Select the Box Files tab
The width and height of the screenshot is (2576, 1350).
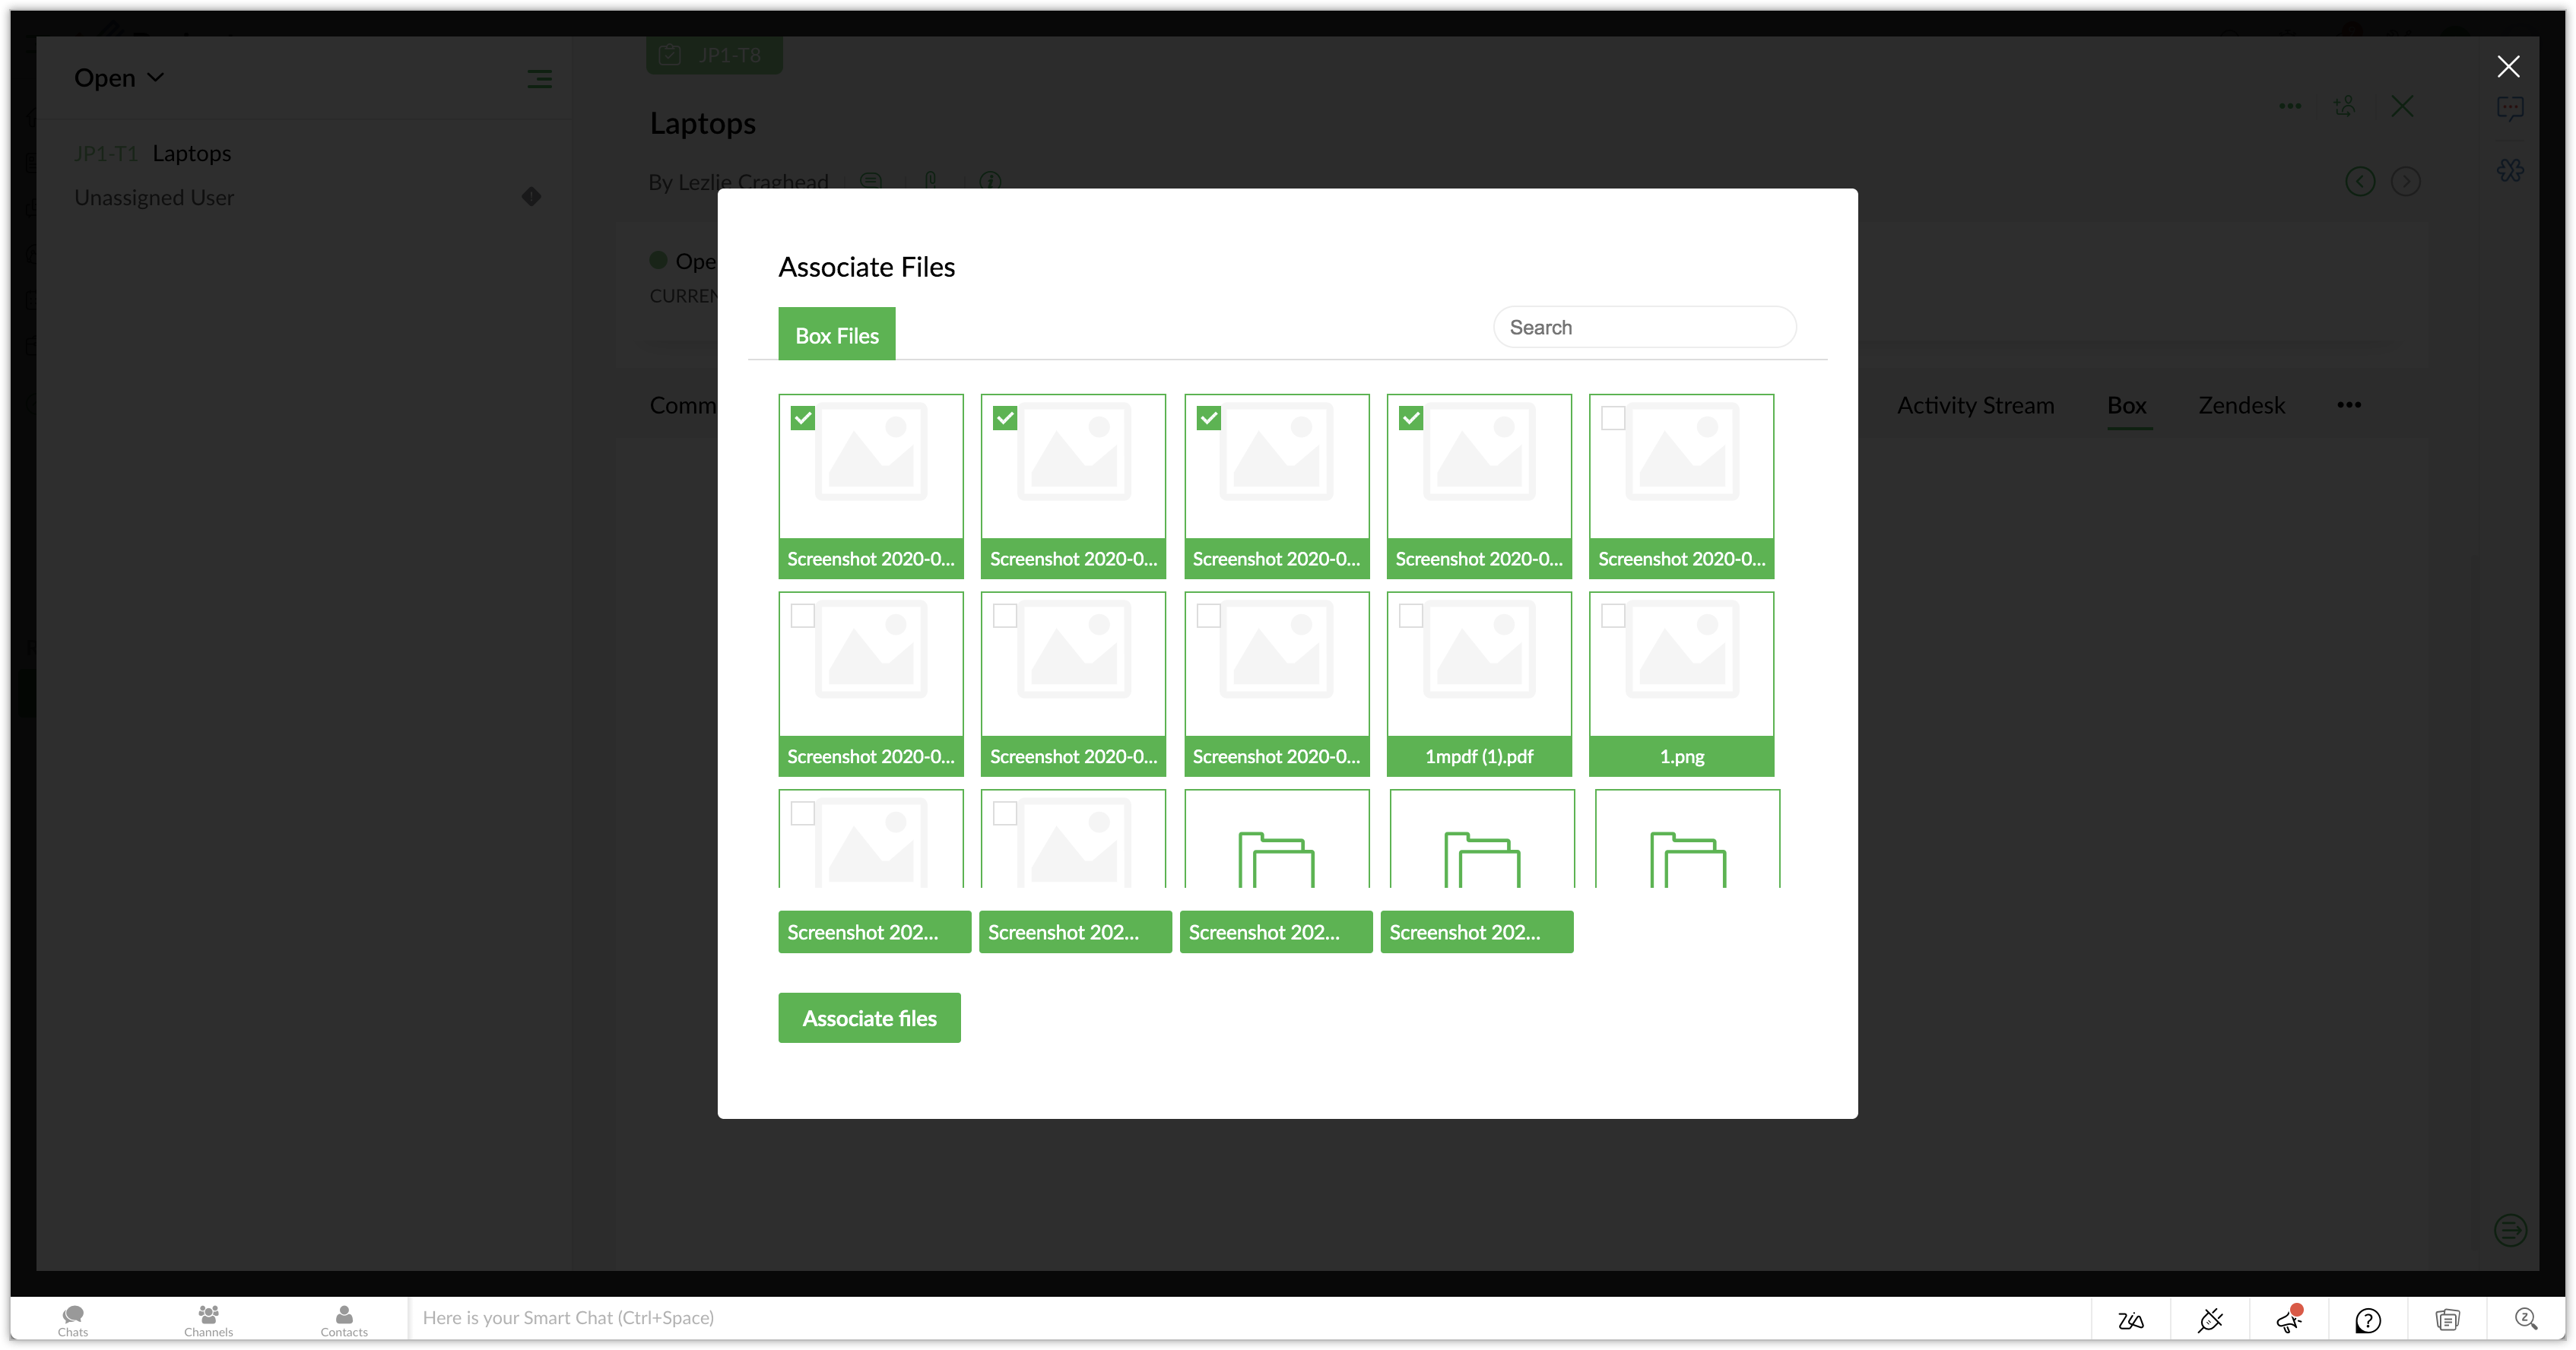pos(836,335)
